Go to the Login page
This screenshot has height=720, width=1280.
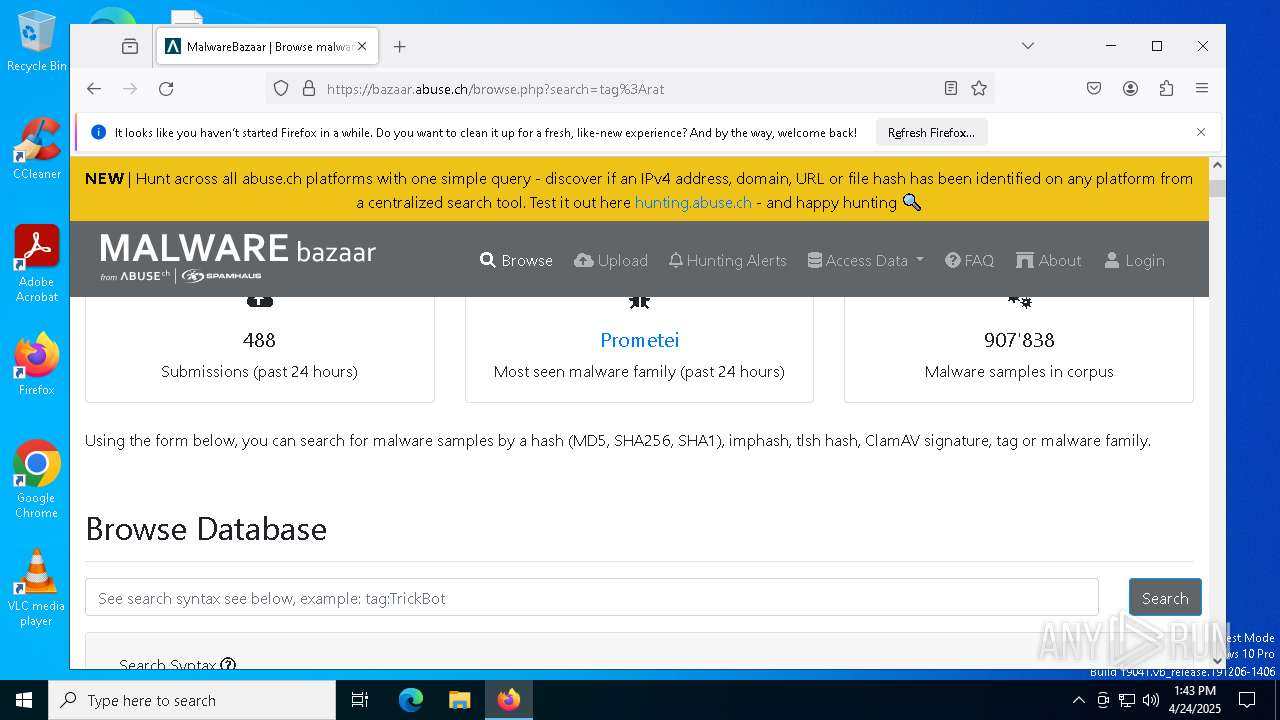[x=1135, y=260]
